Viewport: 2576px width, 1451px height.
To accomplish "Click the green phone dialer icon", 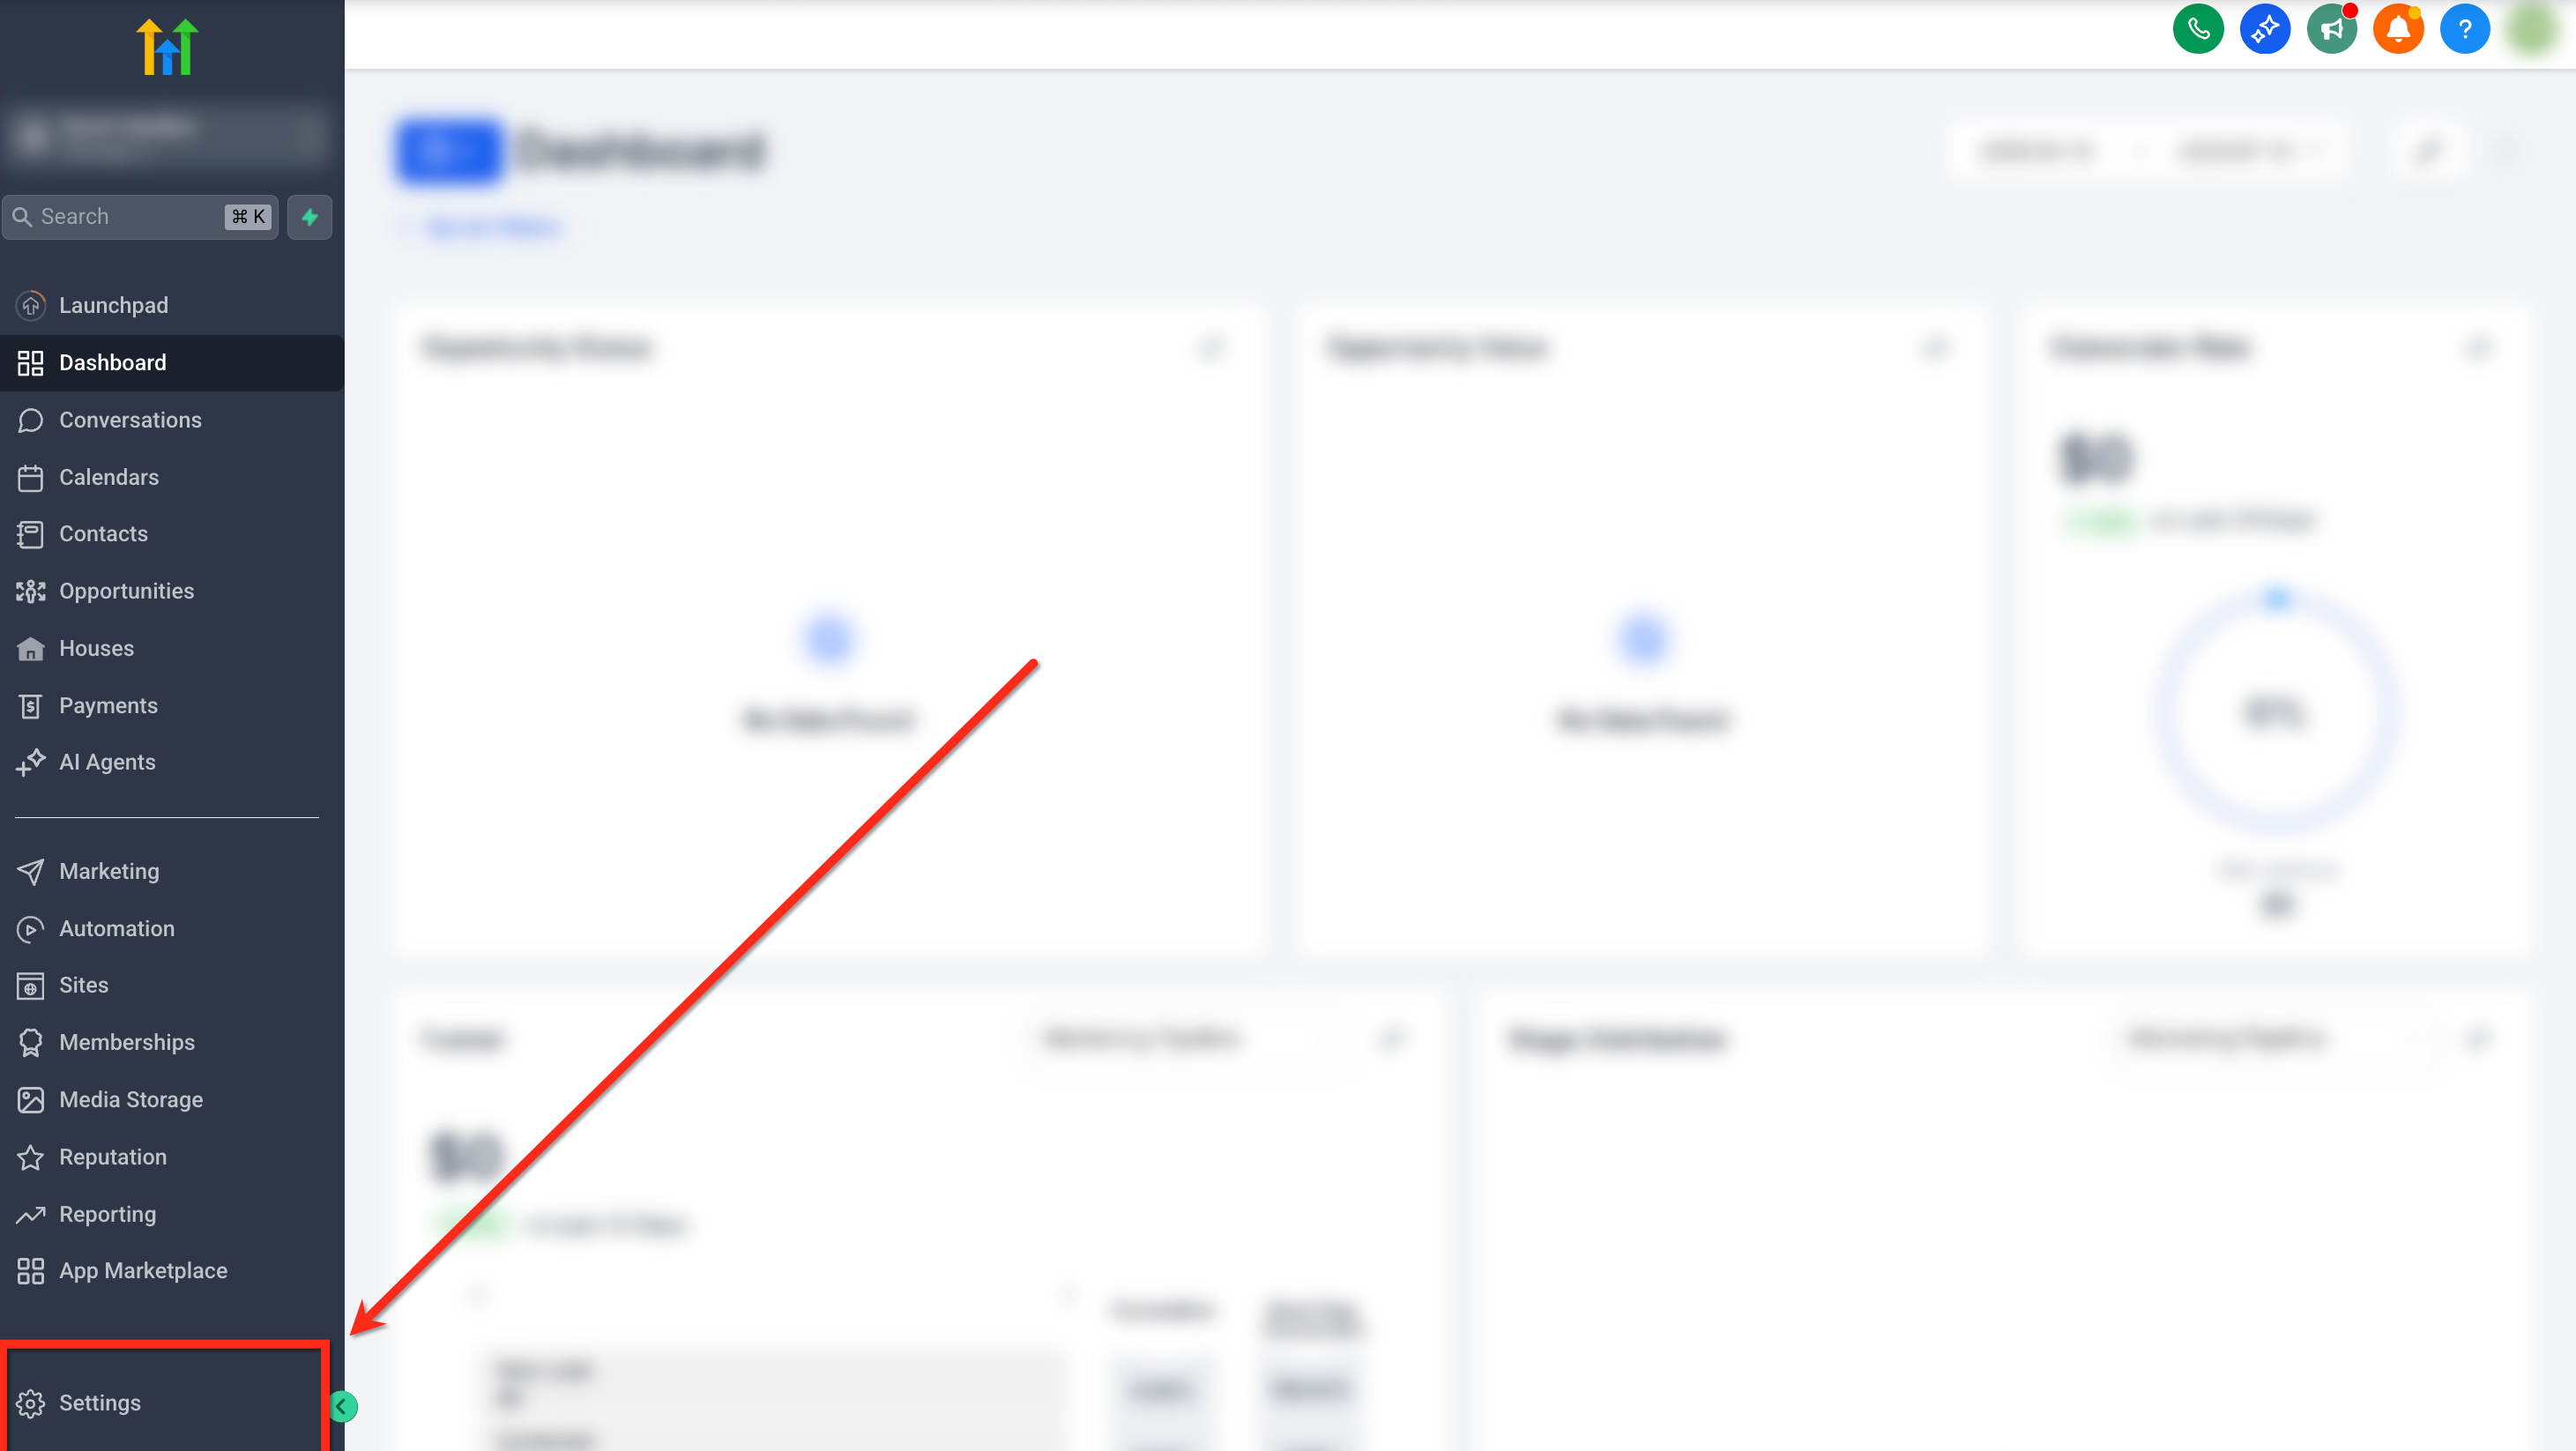I will (x=2198, y=29).
